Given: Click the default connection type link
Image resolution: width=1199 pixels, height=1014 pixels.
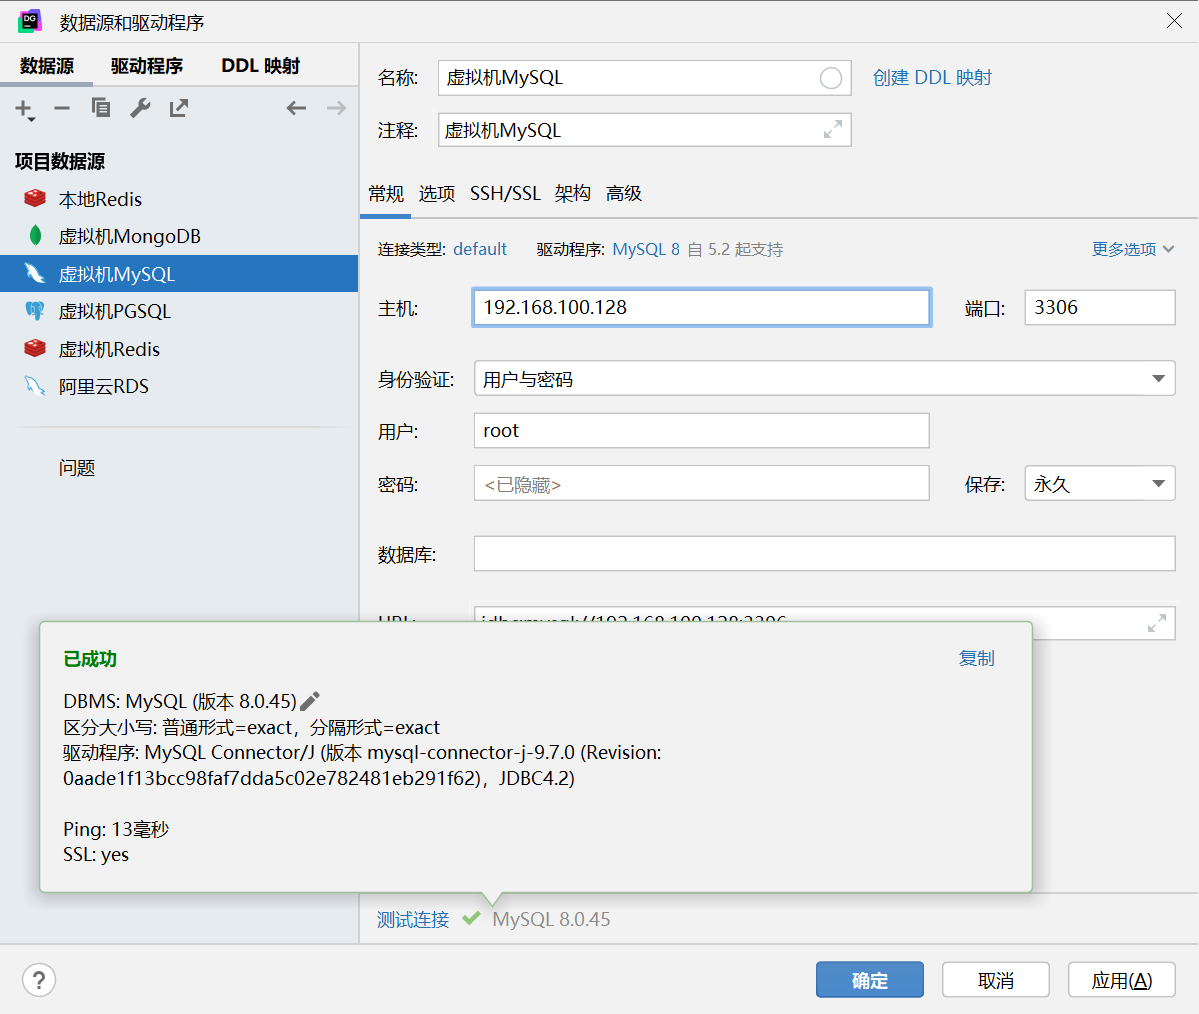Looking at the screenshot, I should tap(479, 249).
